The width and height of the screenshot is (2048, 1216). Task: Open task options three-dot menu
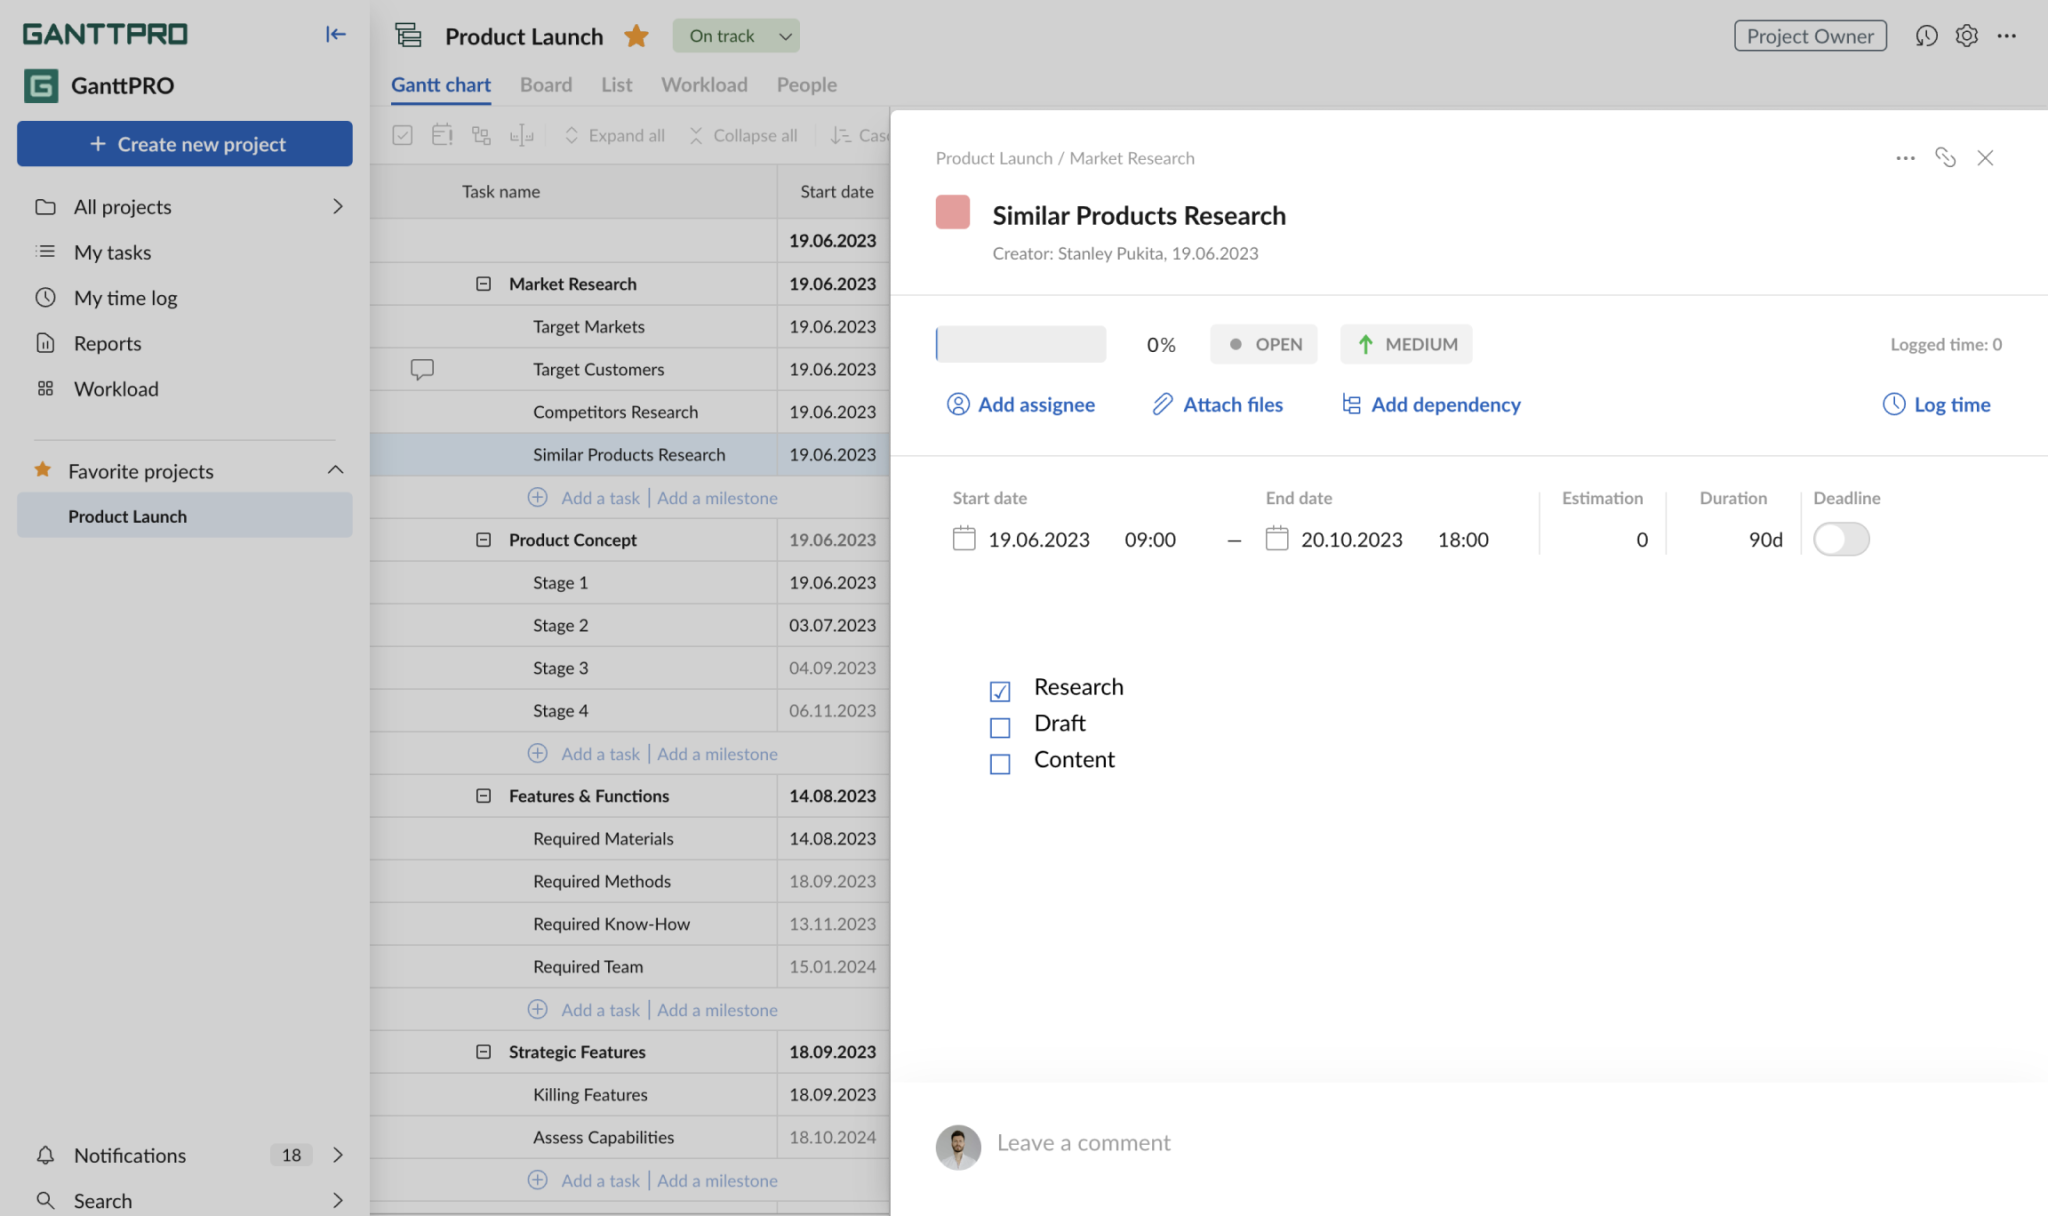(x=1905, y=158)
